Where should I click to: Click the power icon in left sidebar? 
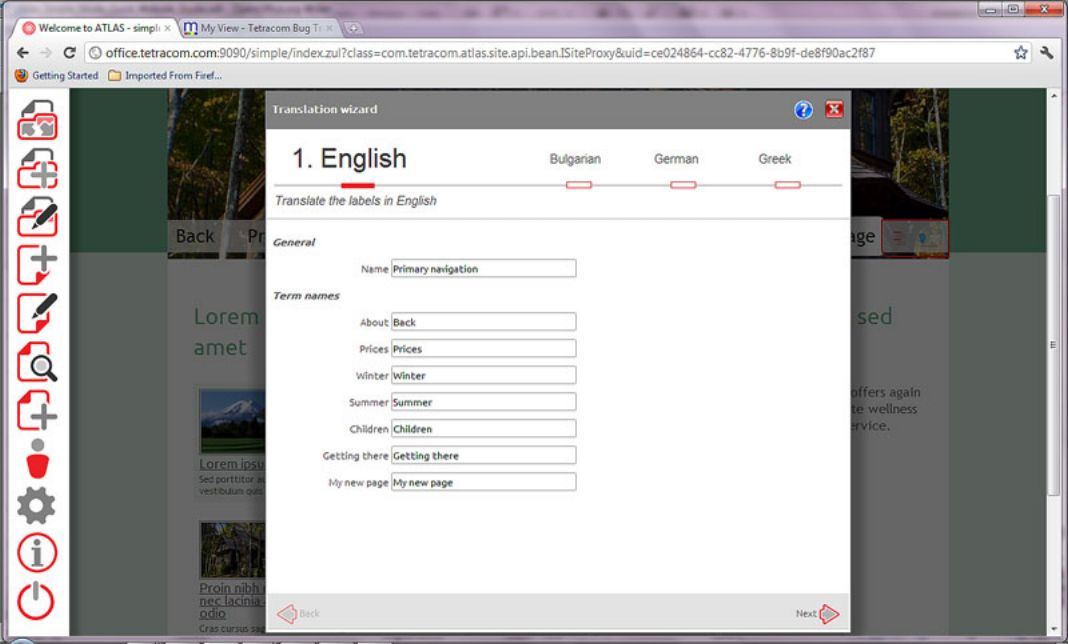point(37,601)
